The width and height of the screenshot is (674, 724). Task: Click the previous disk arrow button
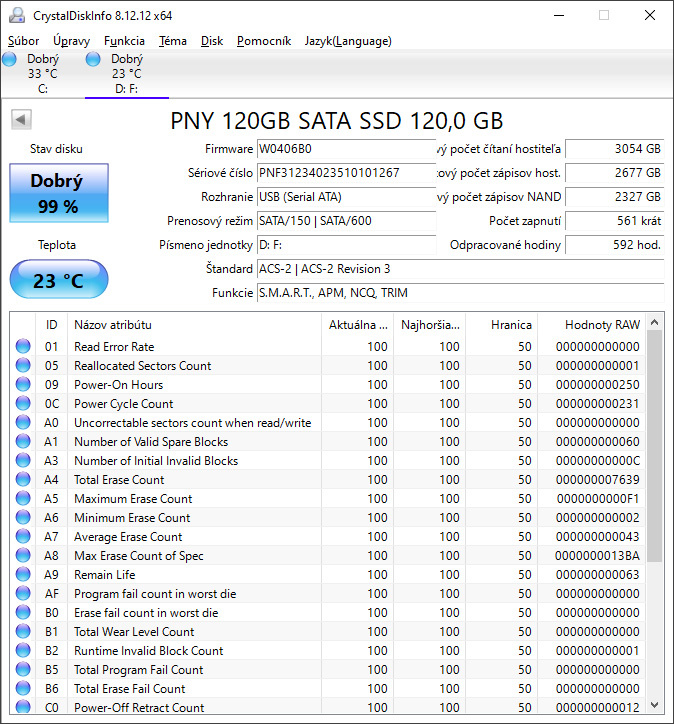21,120
